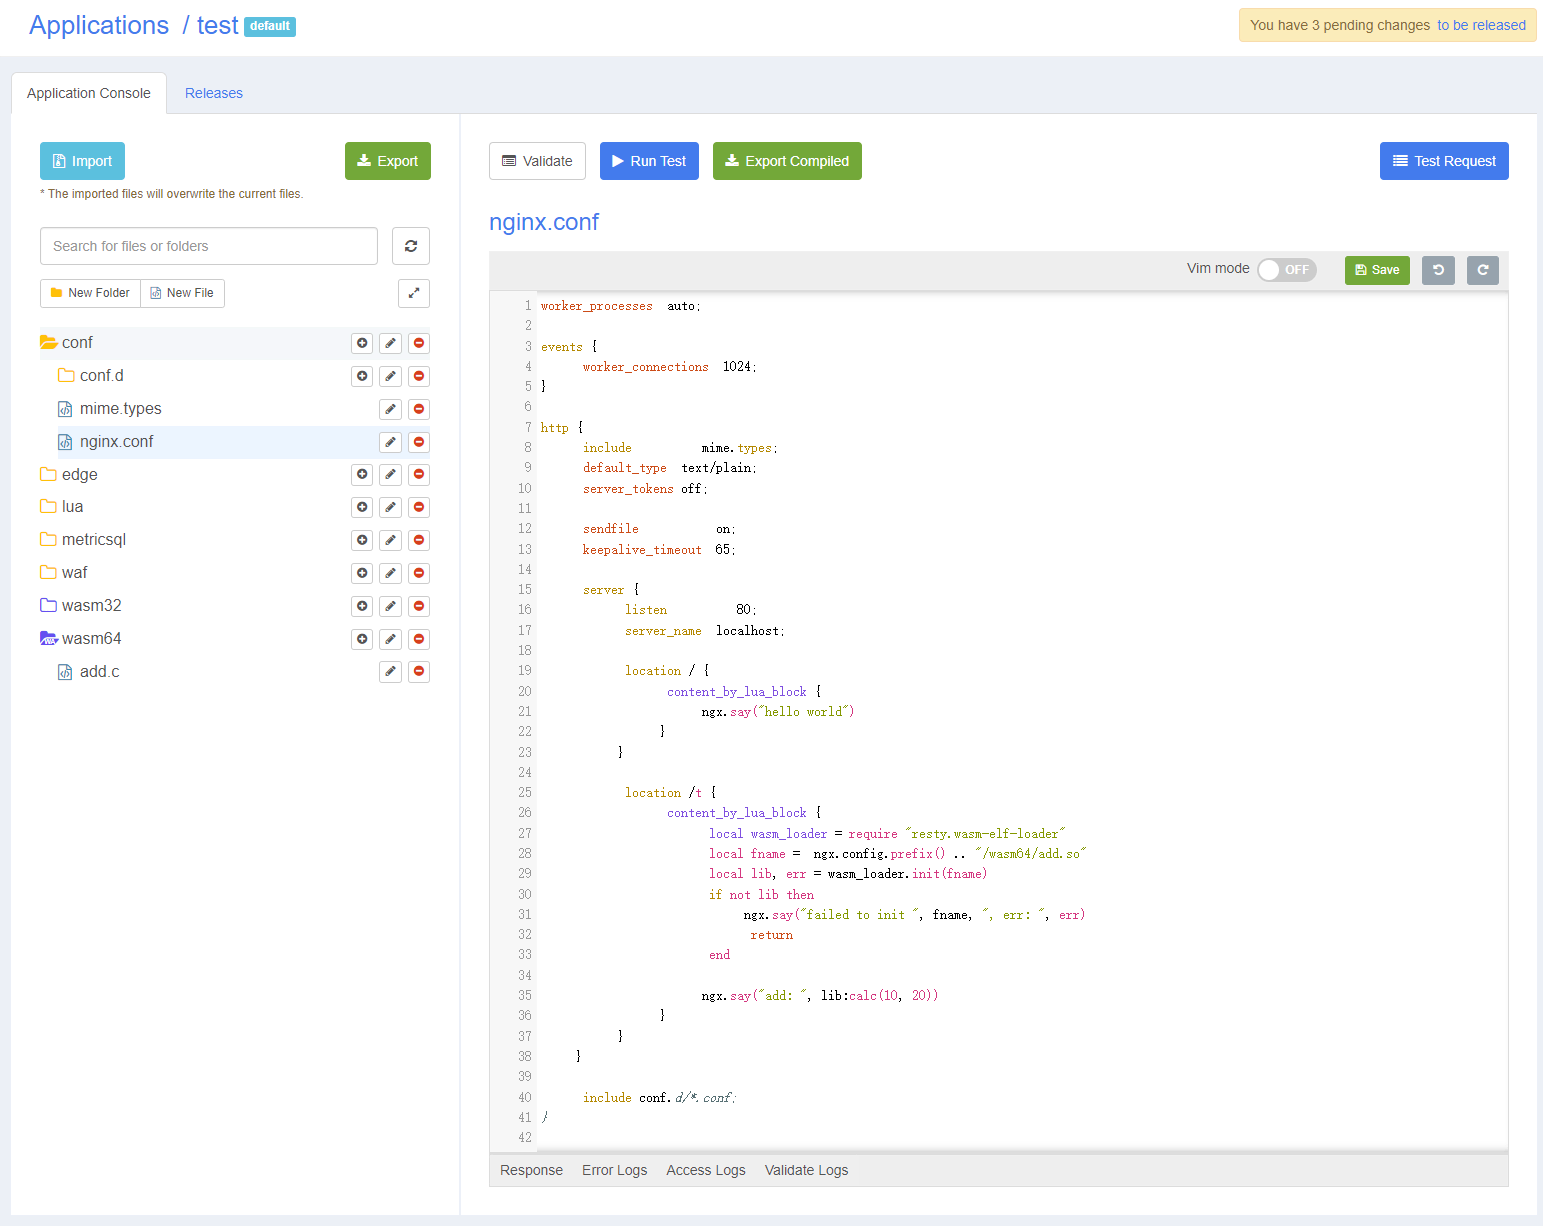This screenshot has width=1543, height=1226.
Task: Redo the editor change
Action: tap(1483, 270)
